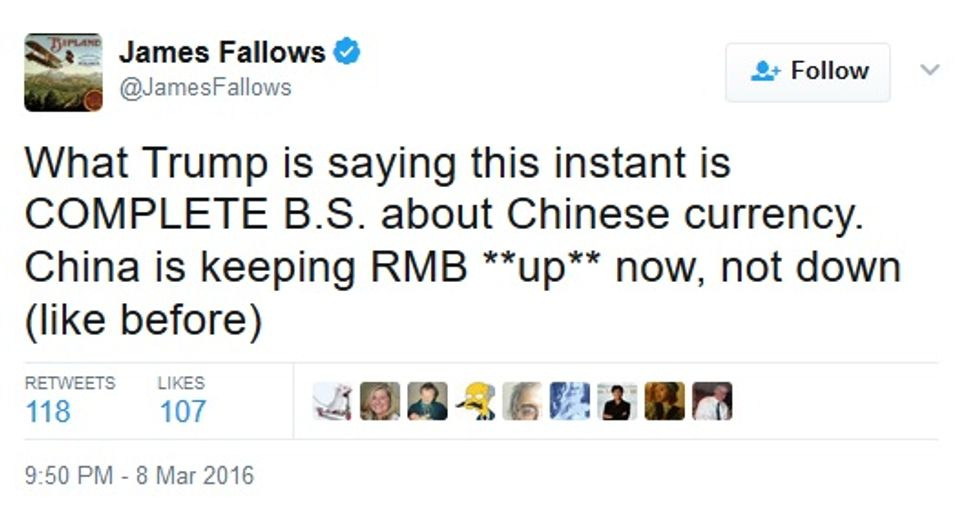The height and width of the screenshot is (509, 980).
Task: Click the person-plus icon in Follow
Action: pyautogui.click(x=766, y=71)
